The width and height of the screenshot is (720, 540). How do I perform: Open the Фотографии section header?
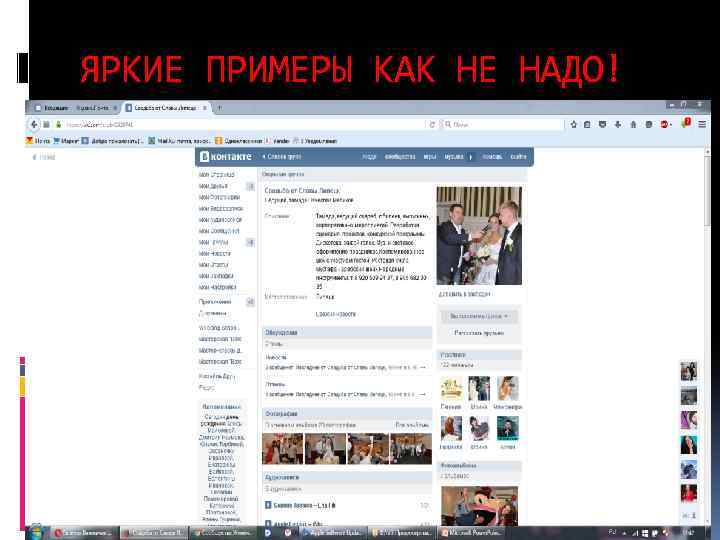pos(347,413)
